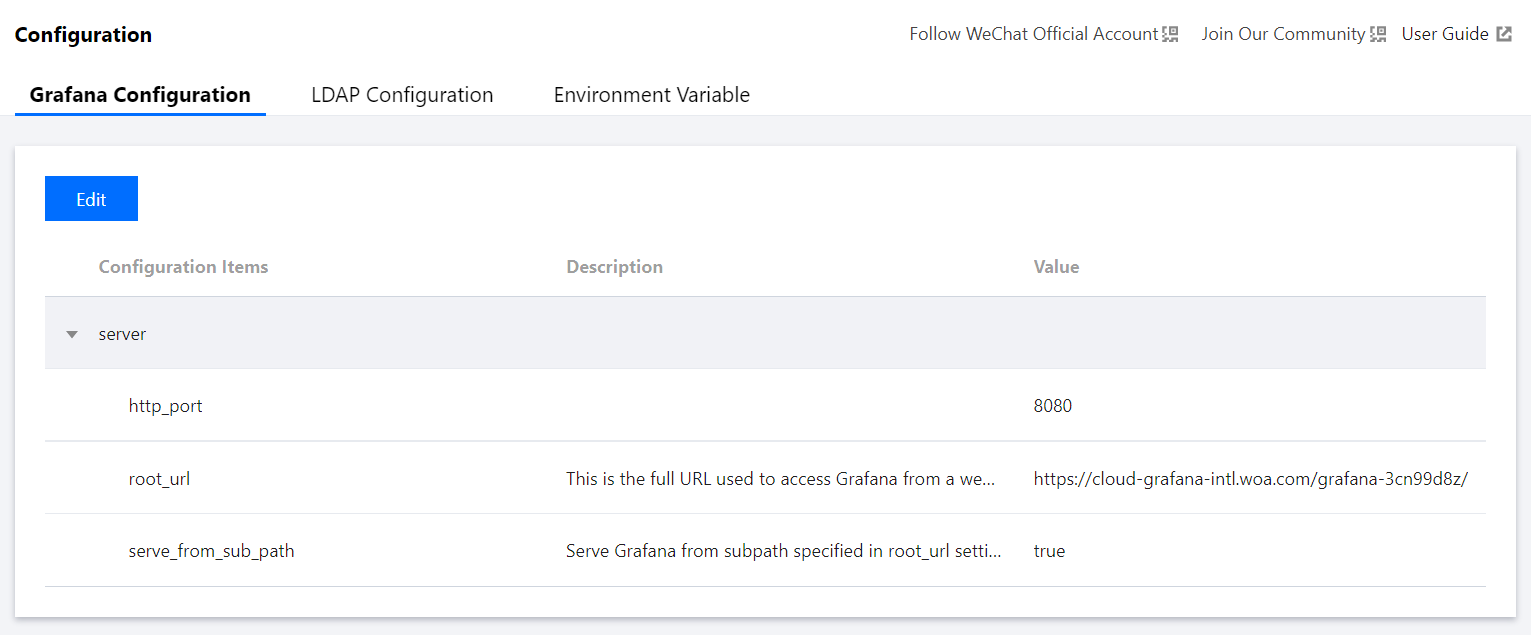
Task: Switch to LDAP Configuration tab
Action: click(x=402, y=95)
